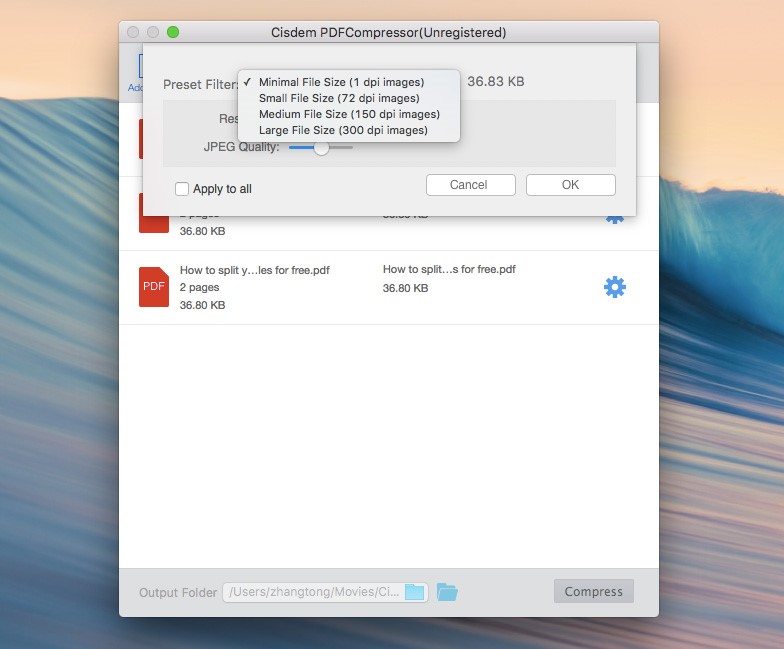The width and height of the screenshot is (784, 649).
Task: Click the Compress button
Action: point(594,592)
